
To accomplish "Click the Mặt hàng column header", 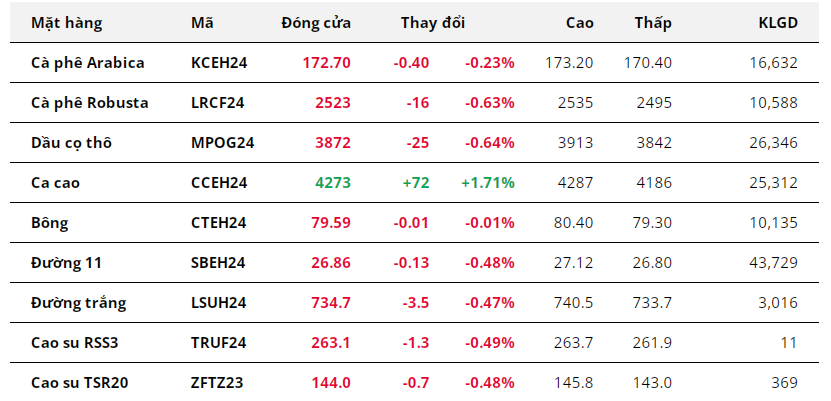I will point(66,22).
